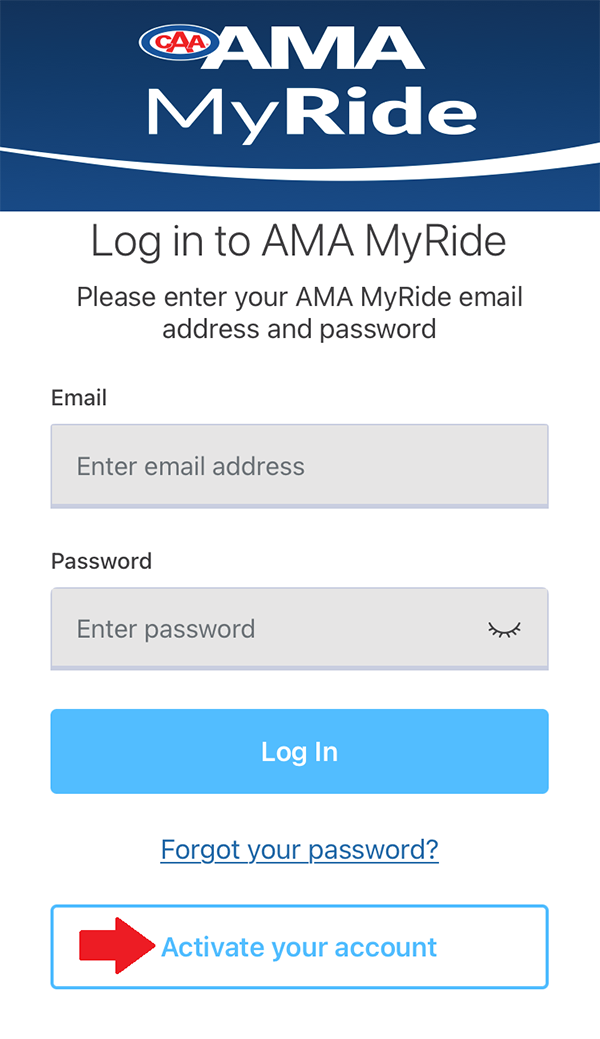The height and width of the screenshot is (1039, 600).
Task: Click the Email field label
Action: 78,397
